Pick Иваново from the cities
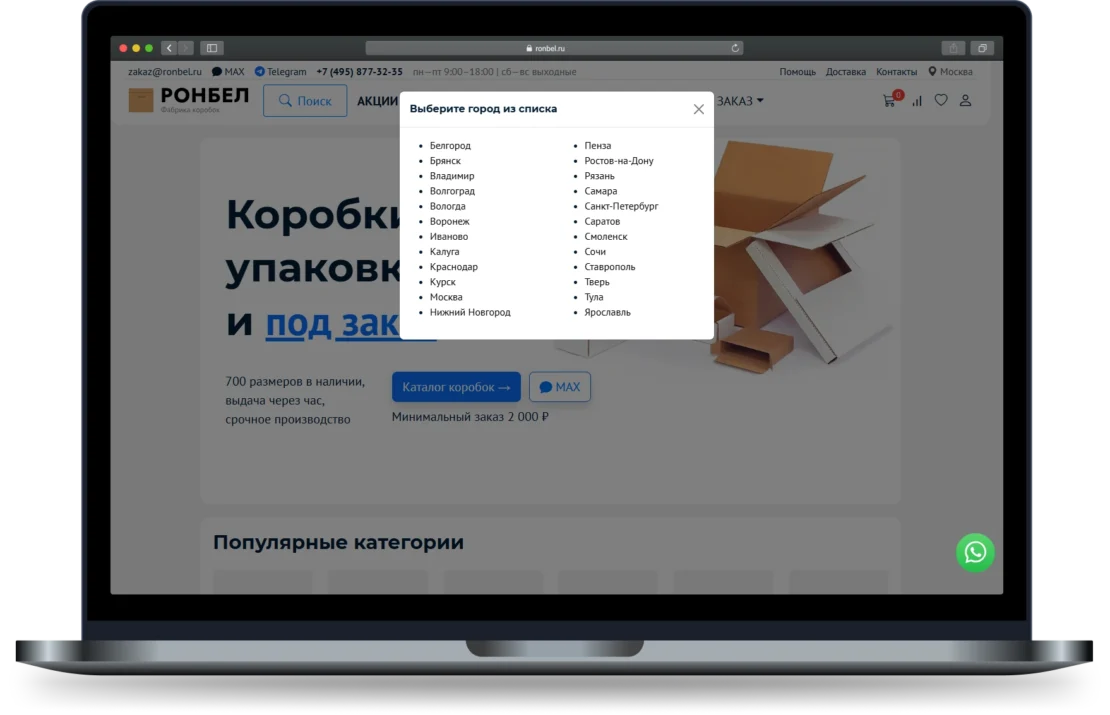 (x=448, y=236)
